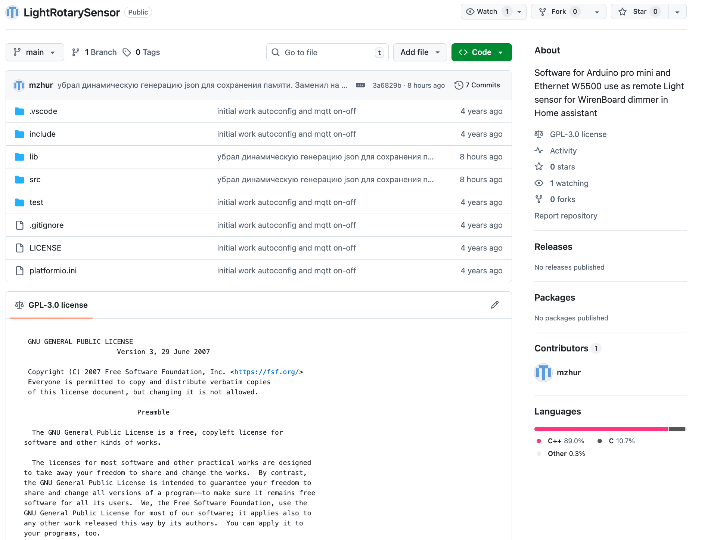Click the pencil edit icon on license

point(494,305)
